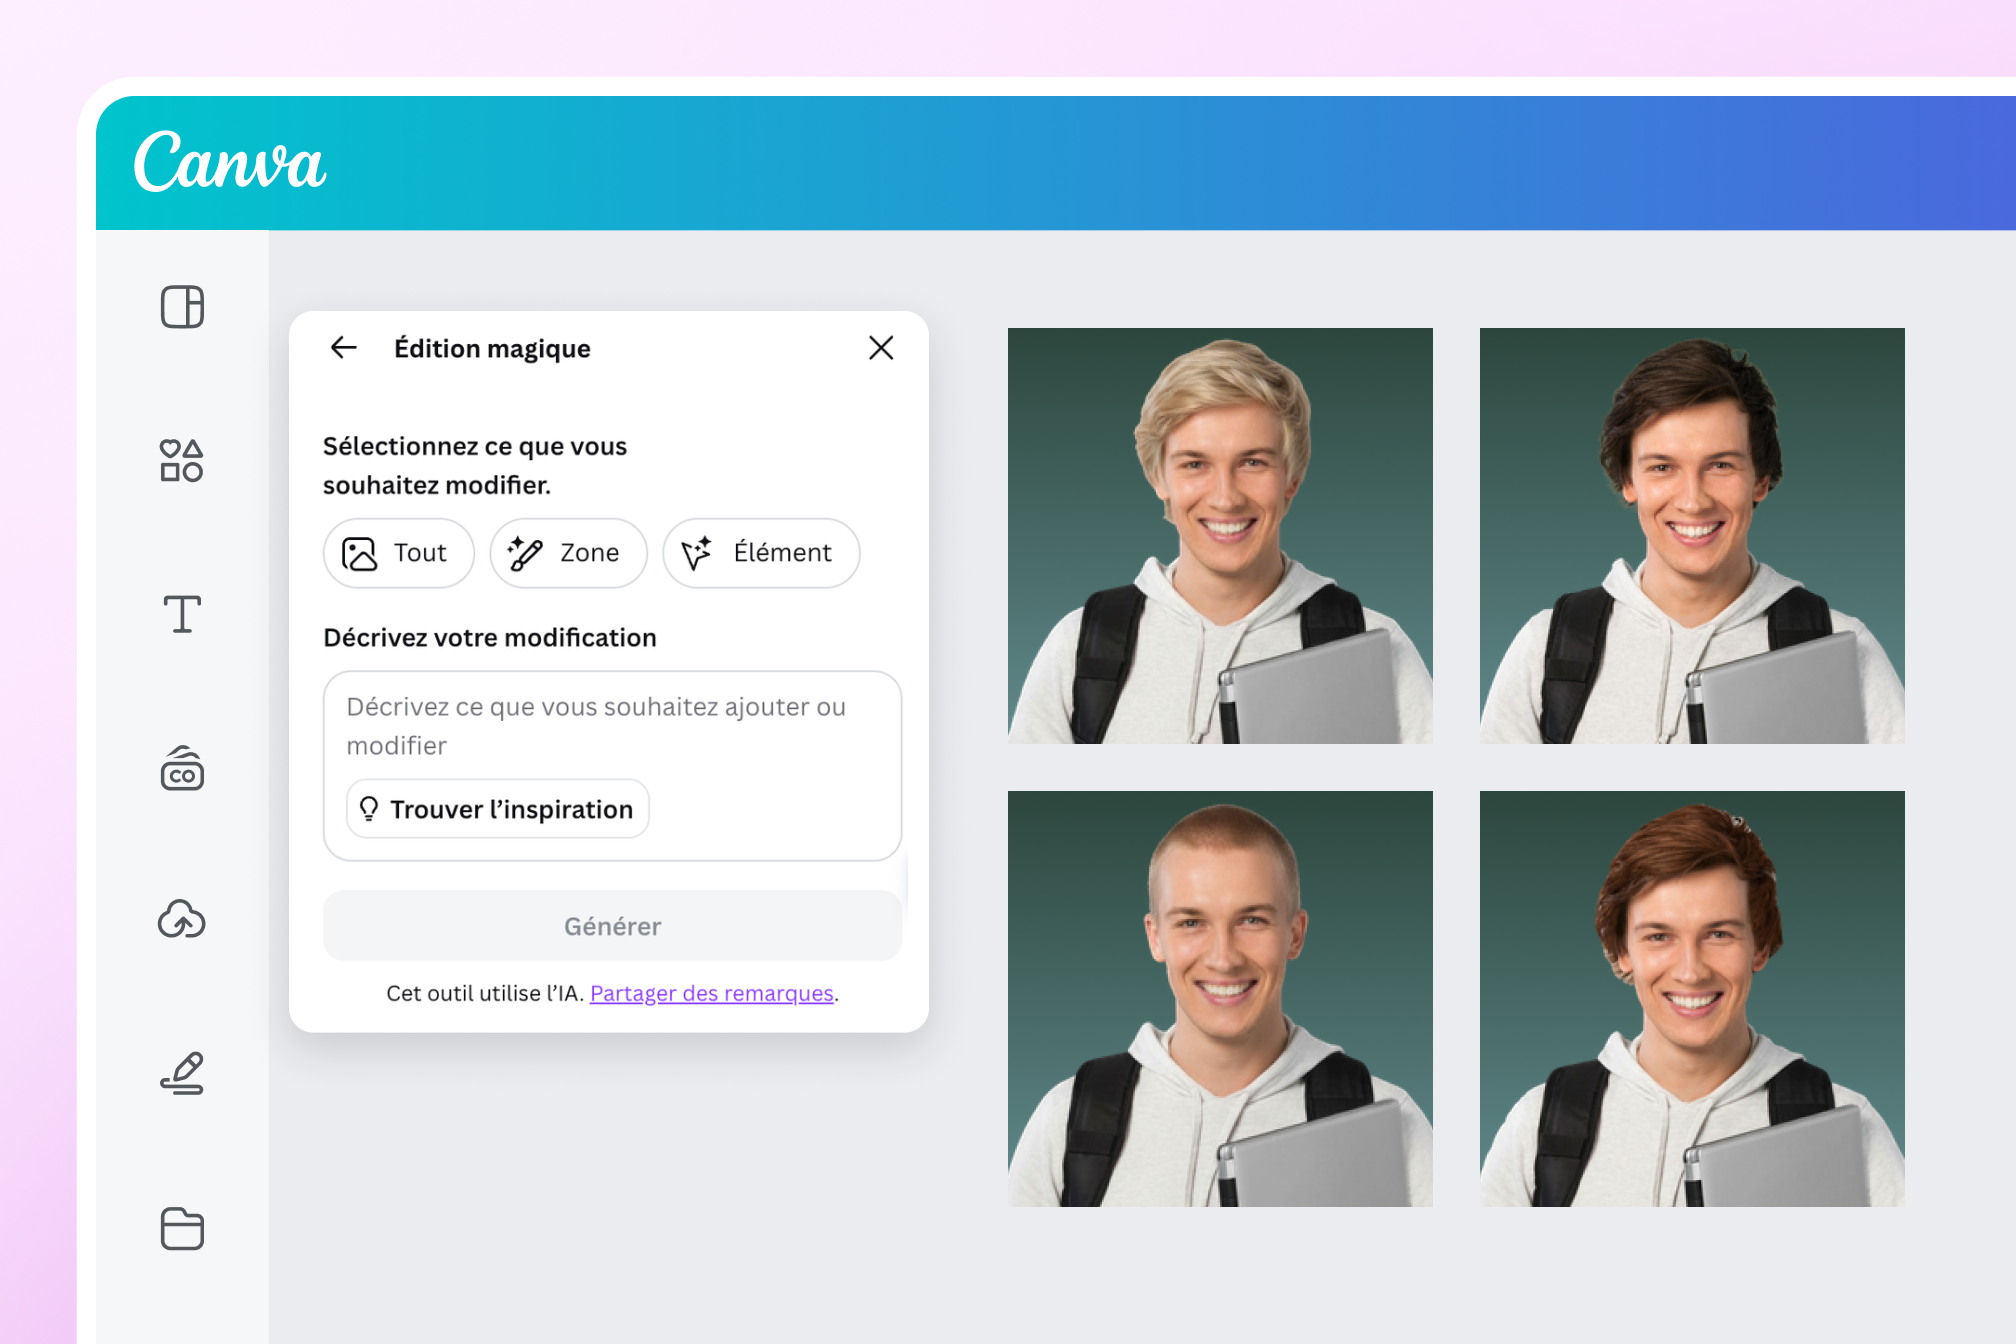Open the Uploads cloud icon
Screen dimensions: 2016x1344
[x=182, y=919]
